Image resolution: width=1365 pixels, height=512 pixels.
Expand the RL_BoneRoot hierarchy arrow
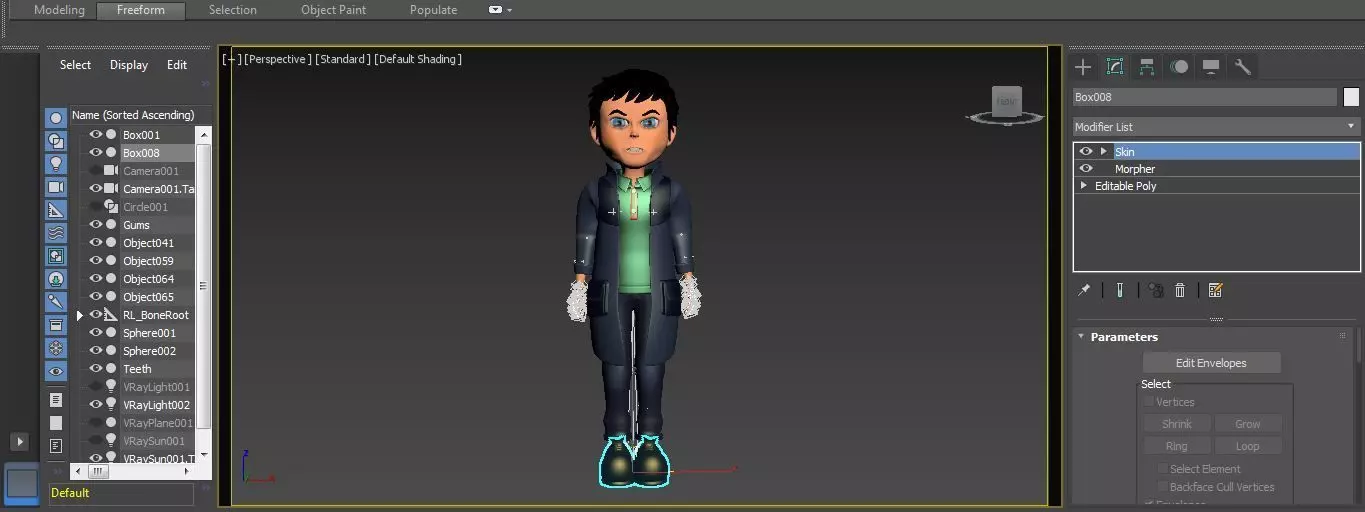coord(80,315)
